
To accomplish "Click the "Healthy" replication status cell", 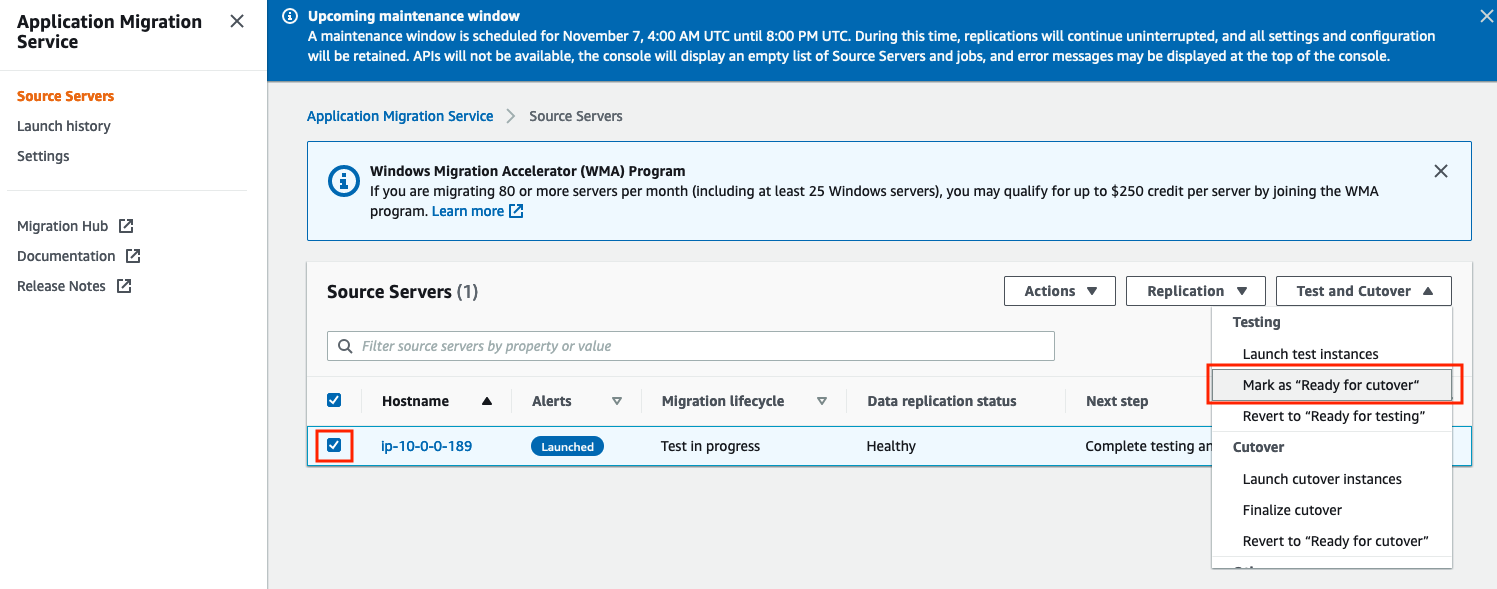I will pyautogui.click(x=891, y=446).
